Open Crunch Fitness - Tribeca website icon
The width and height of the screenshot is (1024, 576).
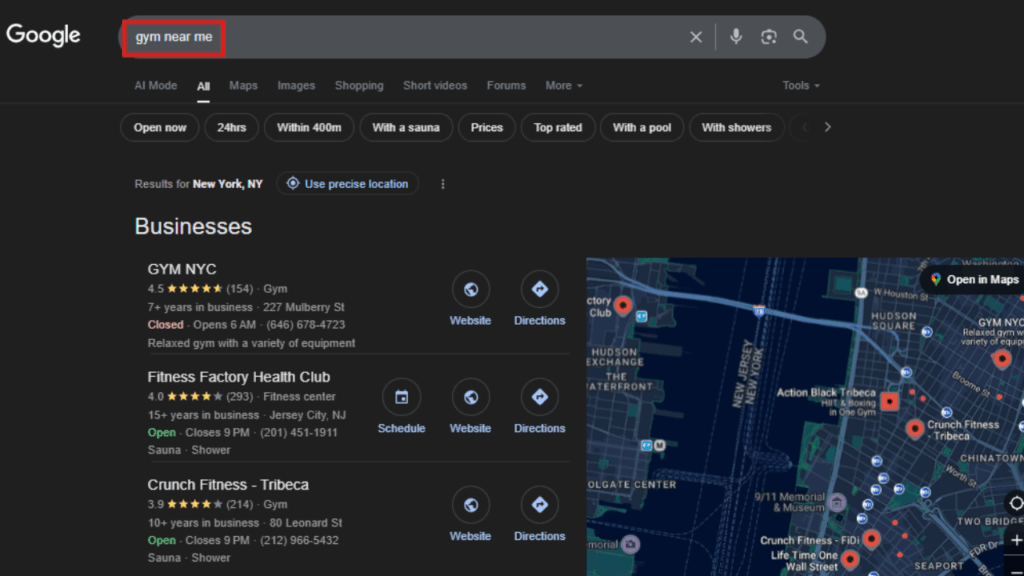(x=470, y=505)
